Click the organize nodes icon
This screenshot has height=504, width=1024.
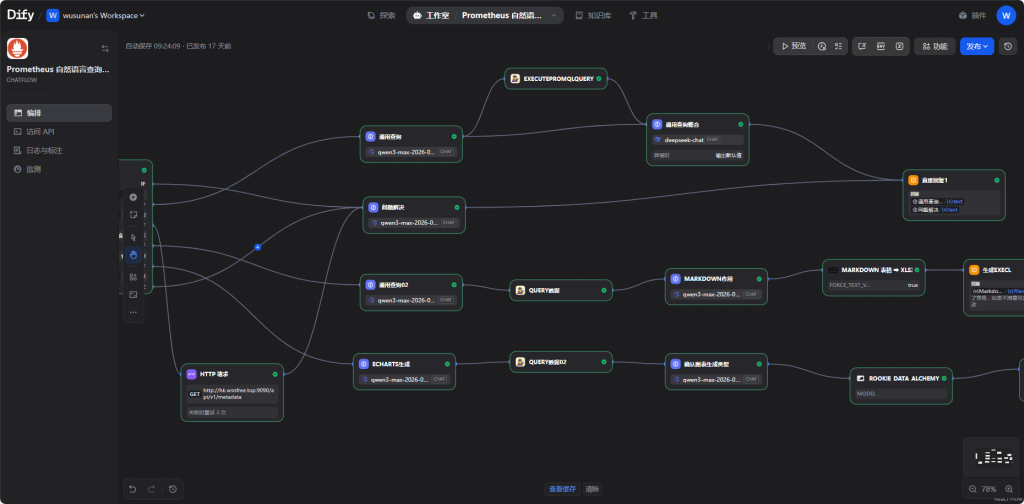pos(133,276)
